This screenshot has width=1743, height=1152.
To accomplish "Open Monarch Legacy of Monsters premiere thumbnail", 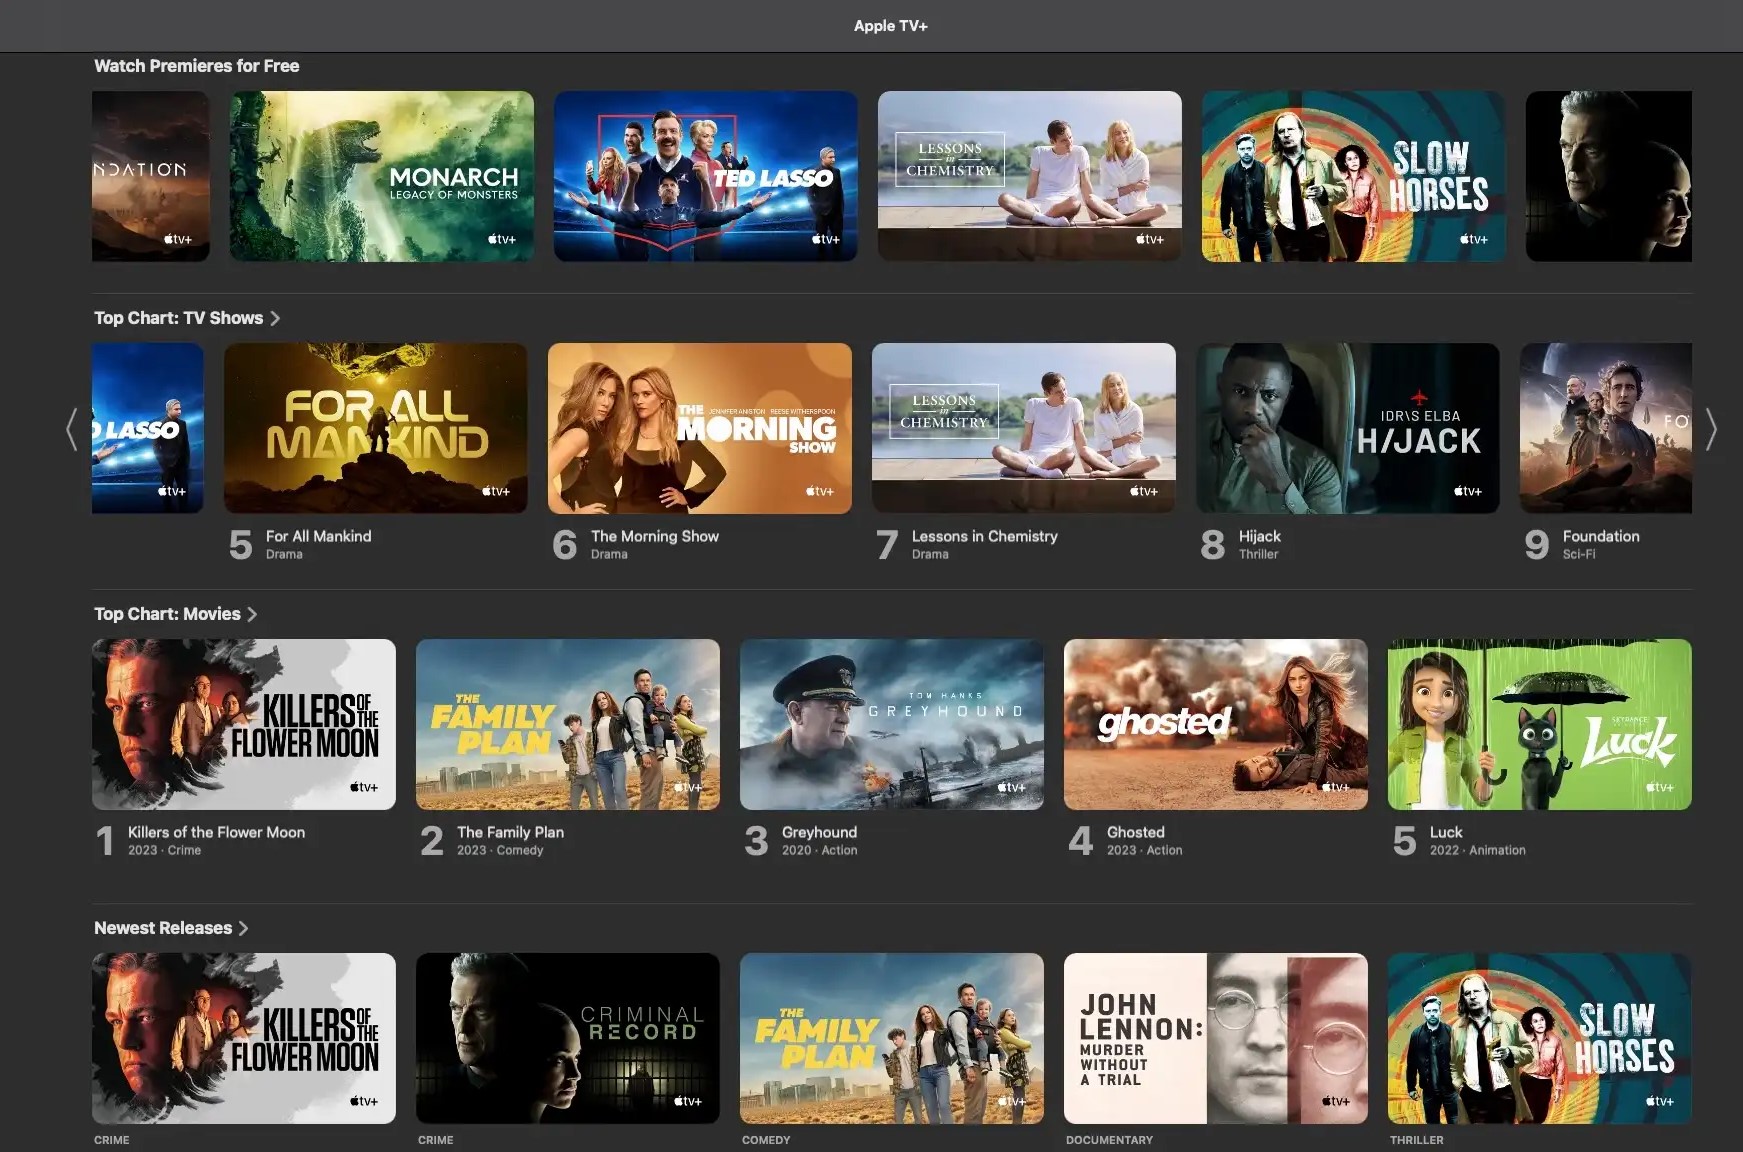I will point(382,177).
